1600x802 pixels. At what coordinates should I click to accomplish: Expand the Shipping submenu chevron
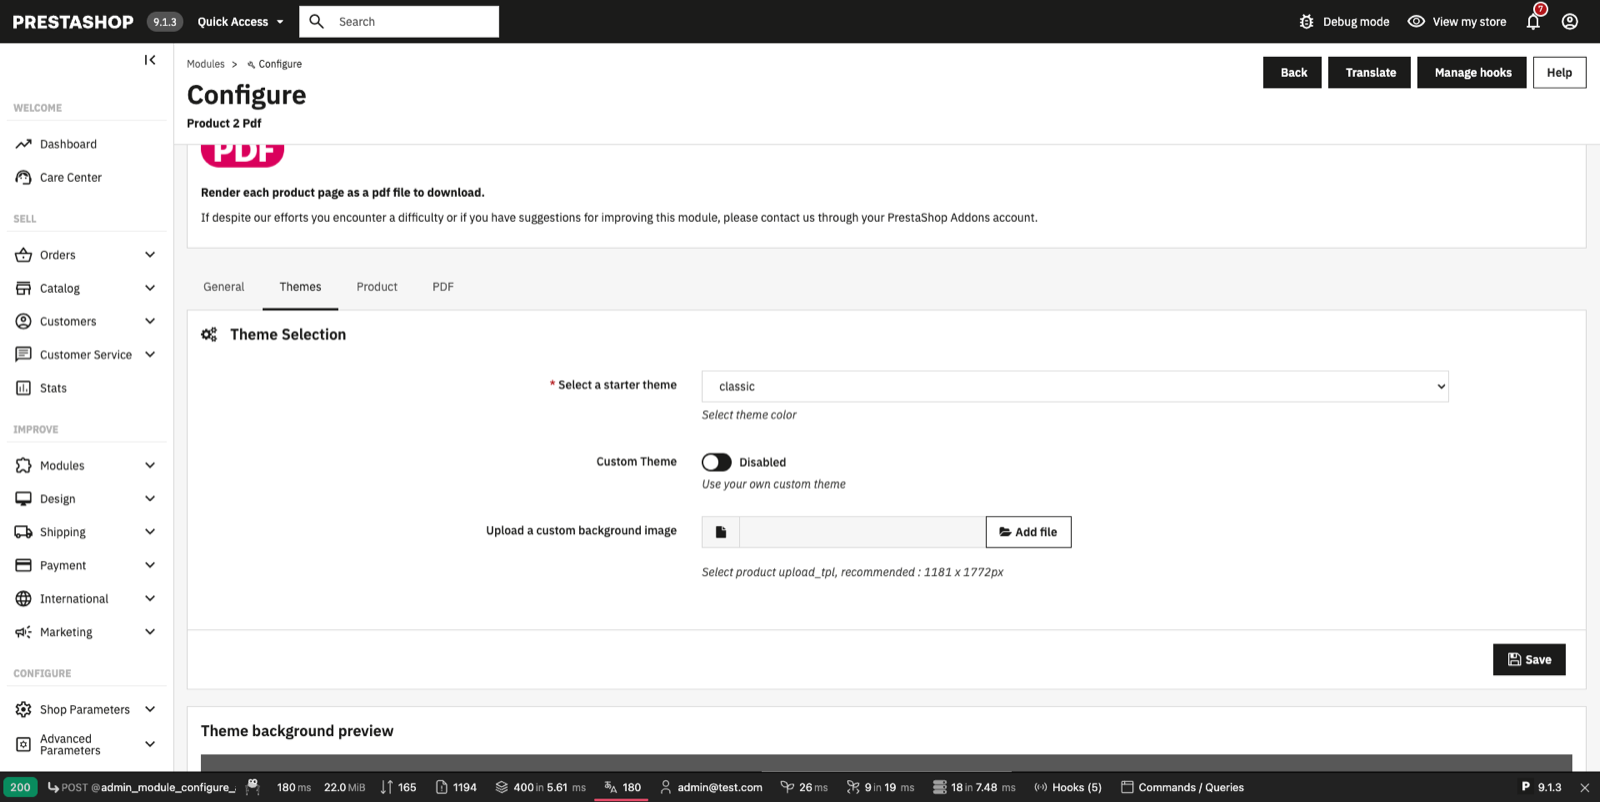[x=150, y=532]
